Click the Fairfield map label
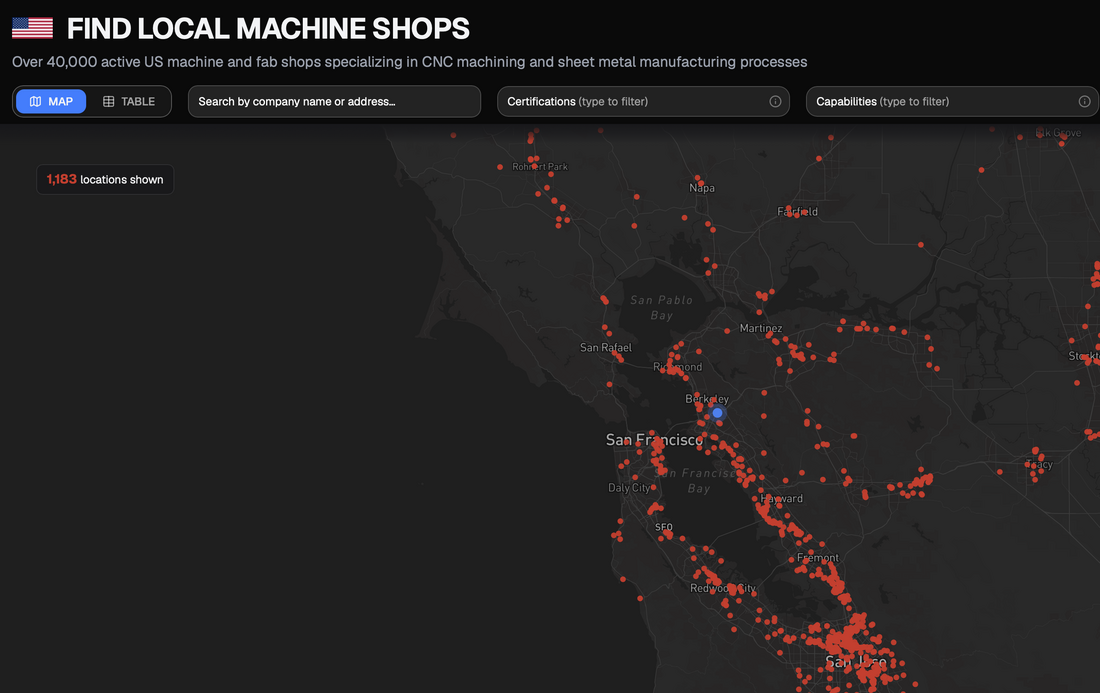This screenshot has width=1100, height=693. pos(797,211)
